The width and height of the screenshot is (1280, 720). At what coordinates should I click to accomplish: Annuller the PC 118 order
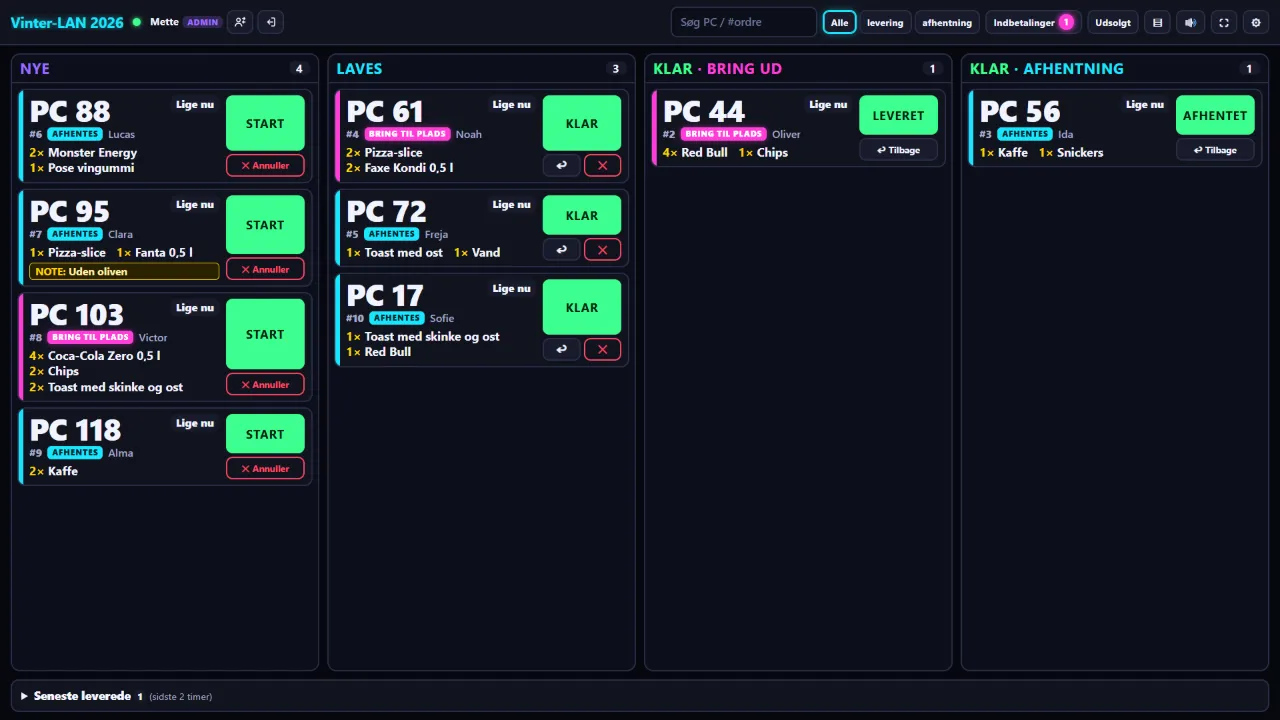click(265, 468)
